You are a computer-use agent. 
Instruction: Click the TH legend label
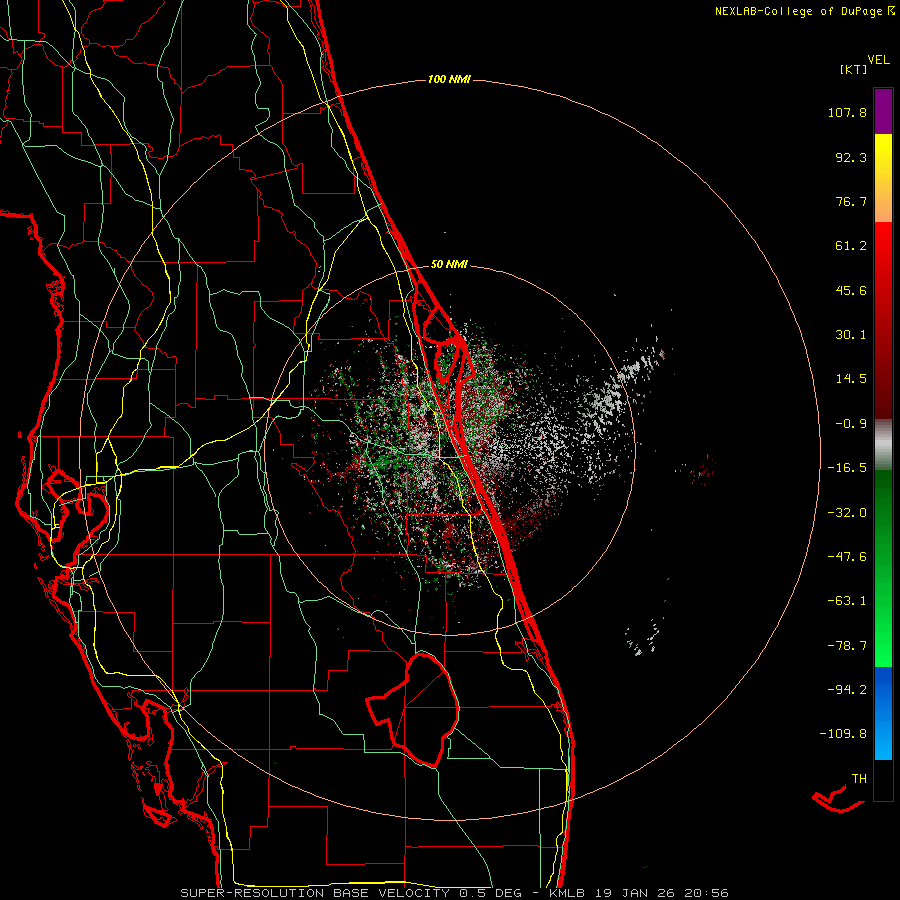click(x=859, y=779)
